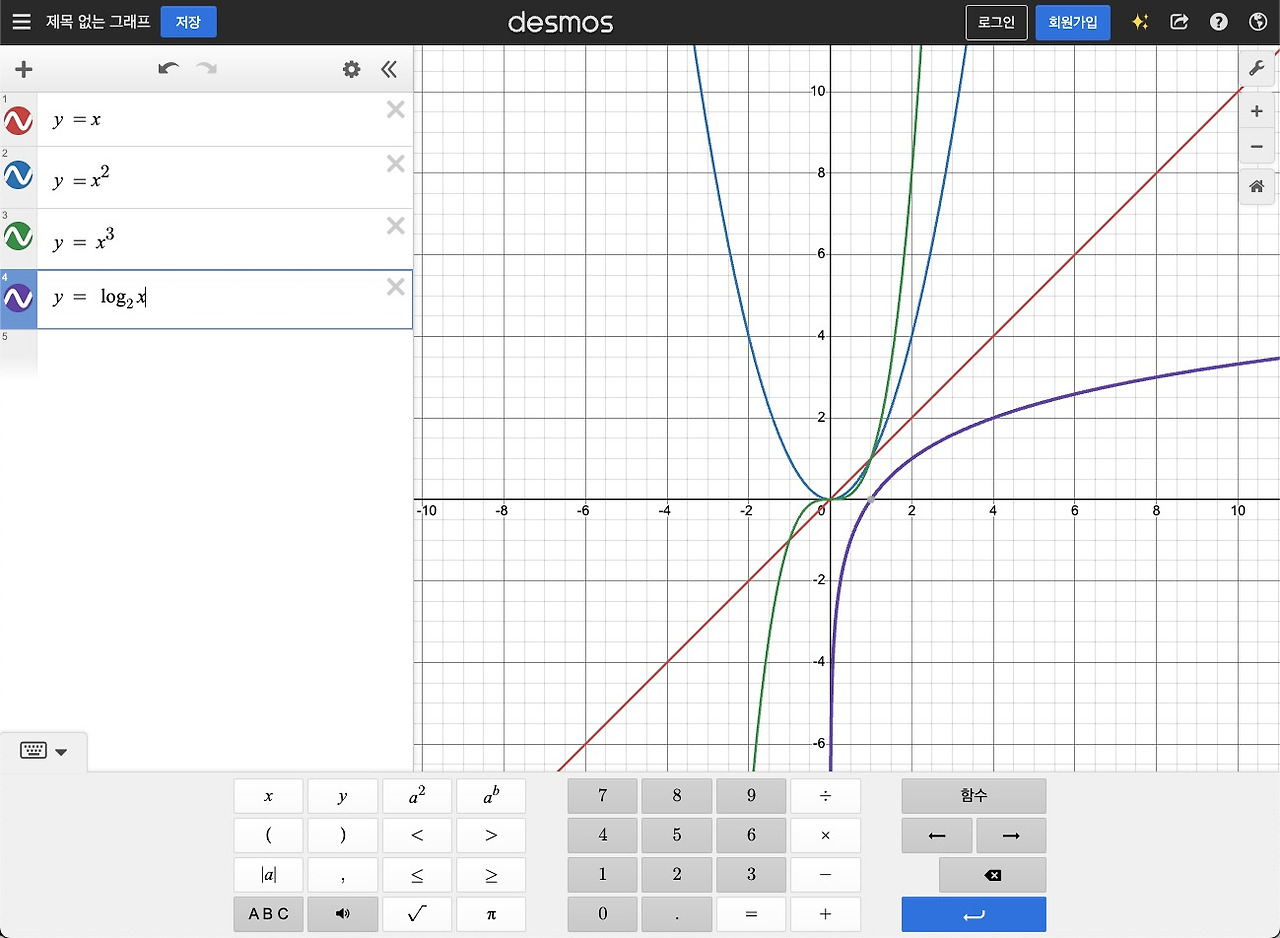Open the help question mark icon
Image resolution: width=1280 pixels, height=938 pixels.
pyautogui.click(x=1218, y=21)
